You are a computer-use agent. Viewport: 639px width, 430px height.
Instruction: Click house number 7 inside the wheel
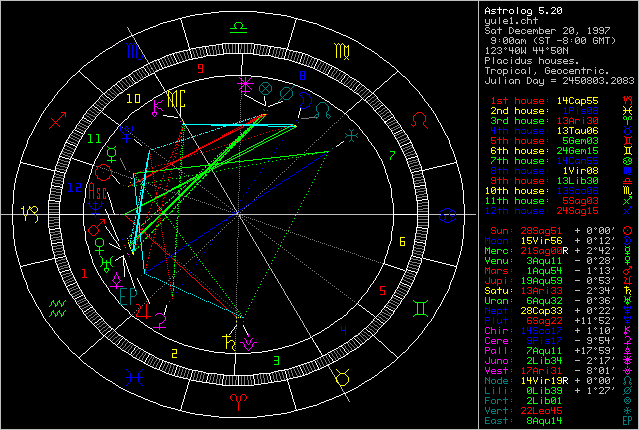pyautogui.click(x=392, y=155)
